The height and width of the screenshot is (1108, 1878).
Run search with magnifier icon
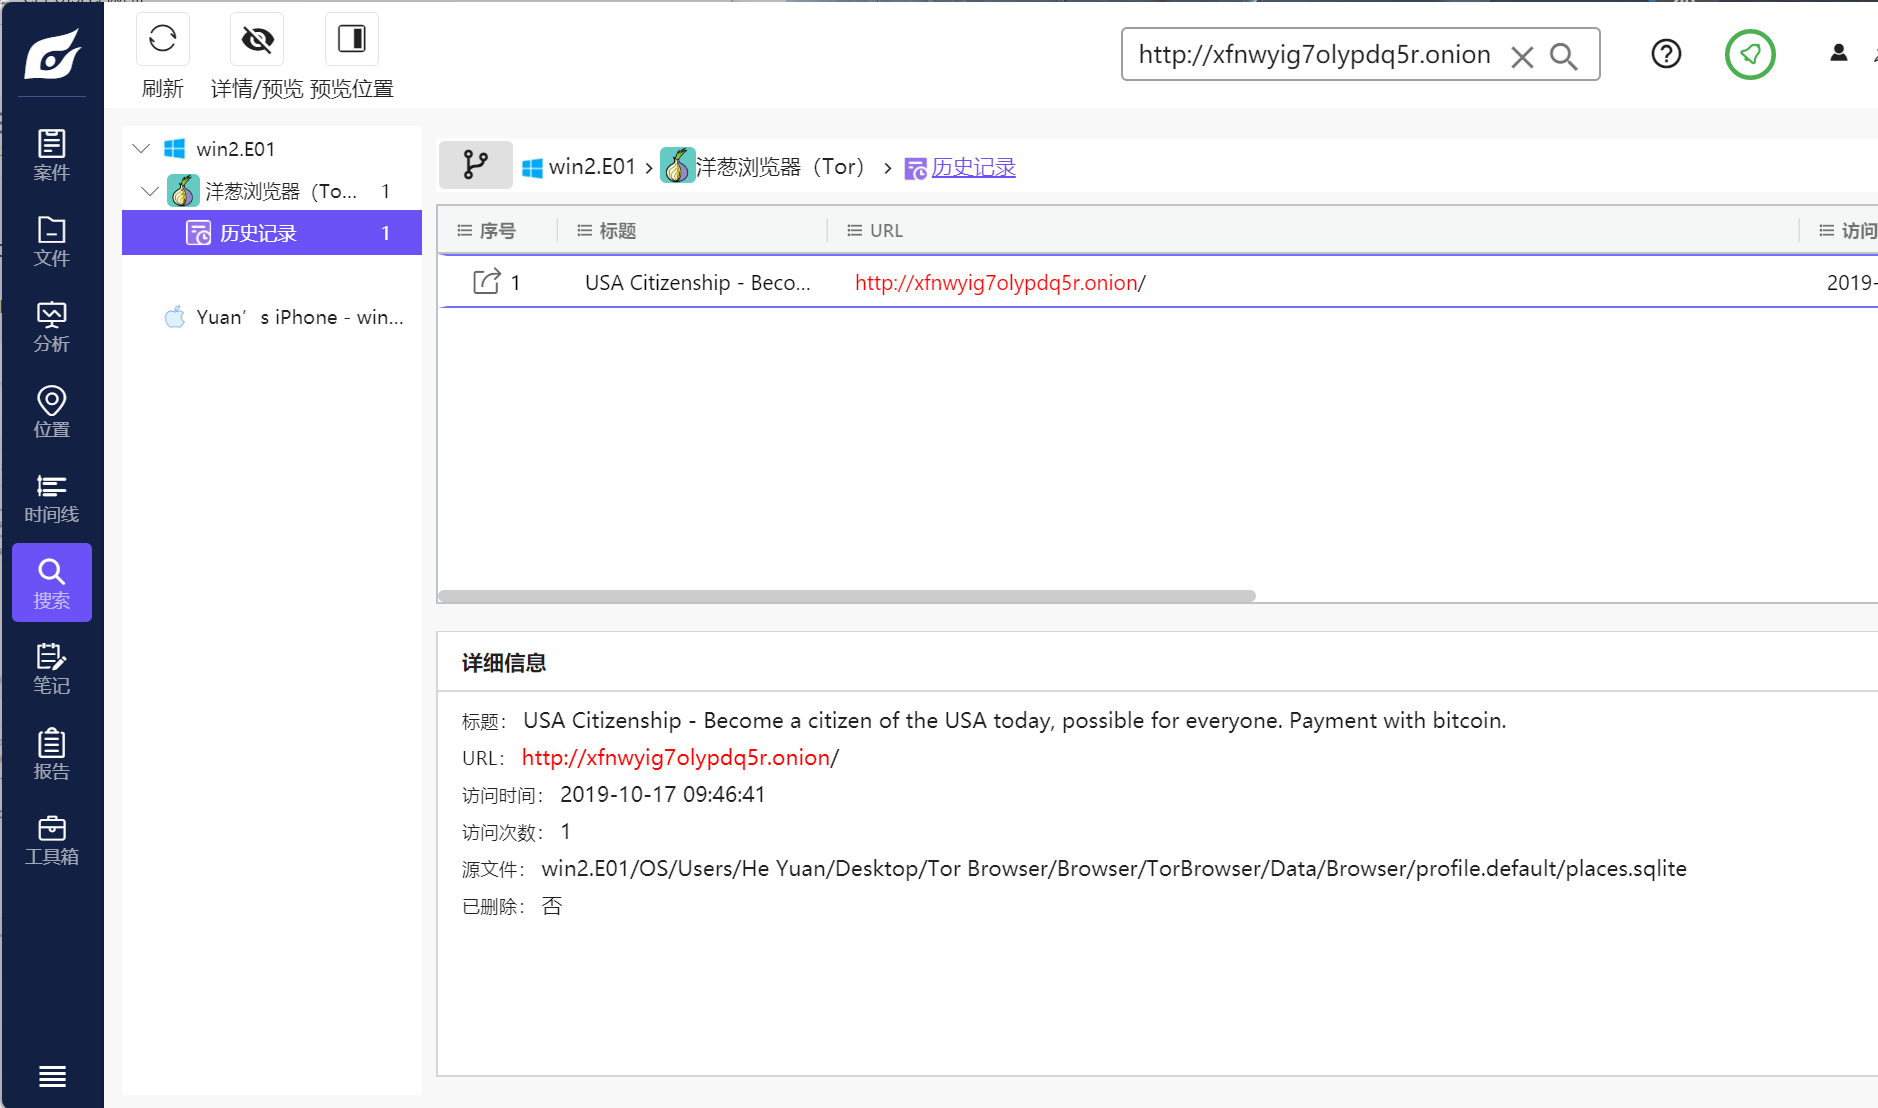[x=1564, y=56]
